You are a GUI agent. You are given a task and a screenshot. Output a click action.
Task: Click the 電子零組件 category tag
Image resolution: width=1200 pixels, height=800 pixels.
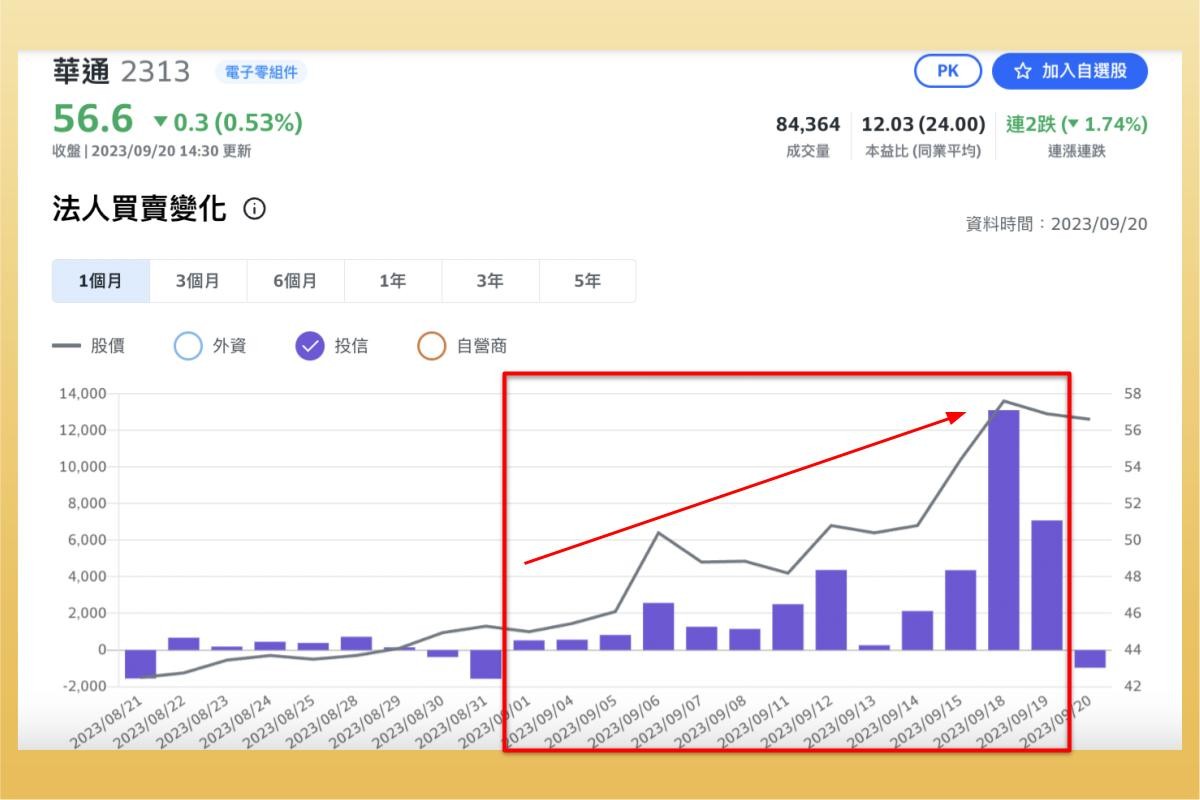click(x=262, y=72)
